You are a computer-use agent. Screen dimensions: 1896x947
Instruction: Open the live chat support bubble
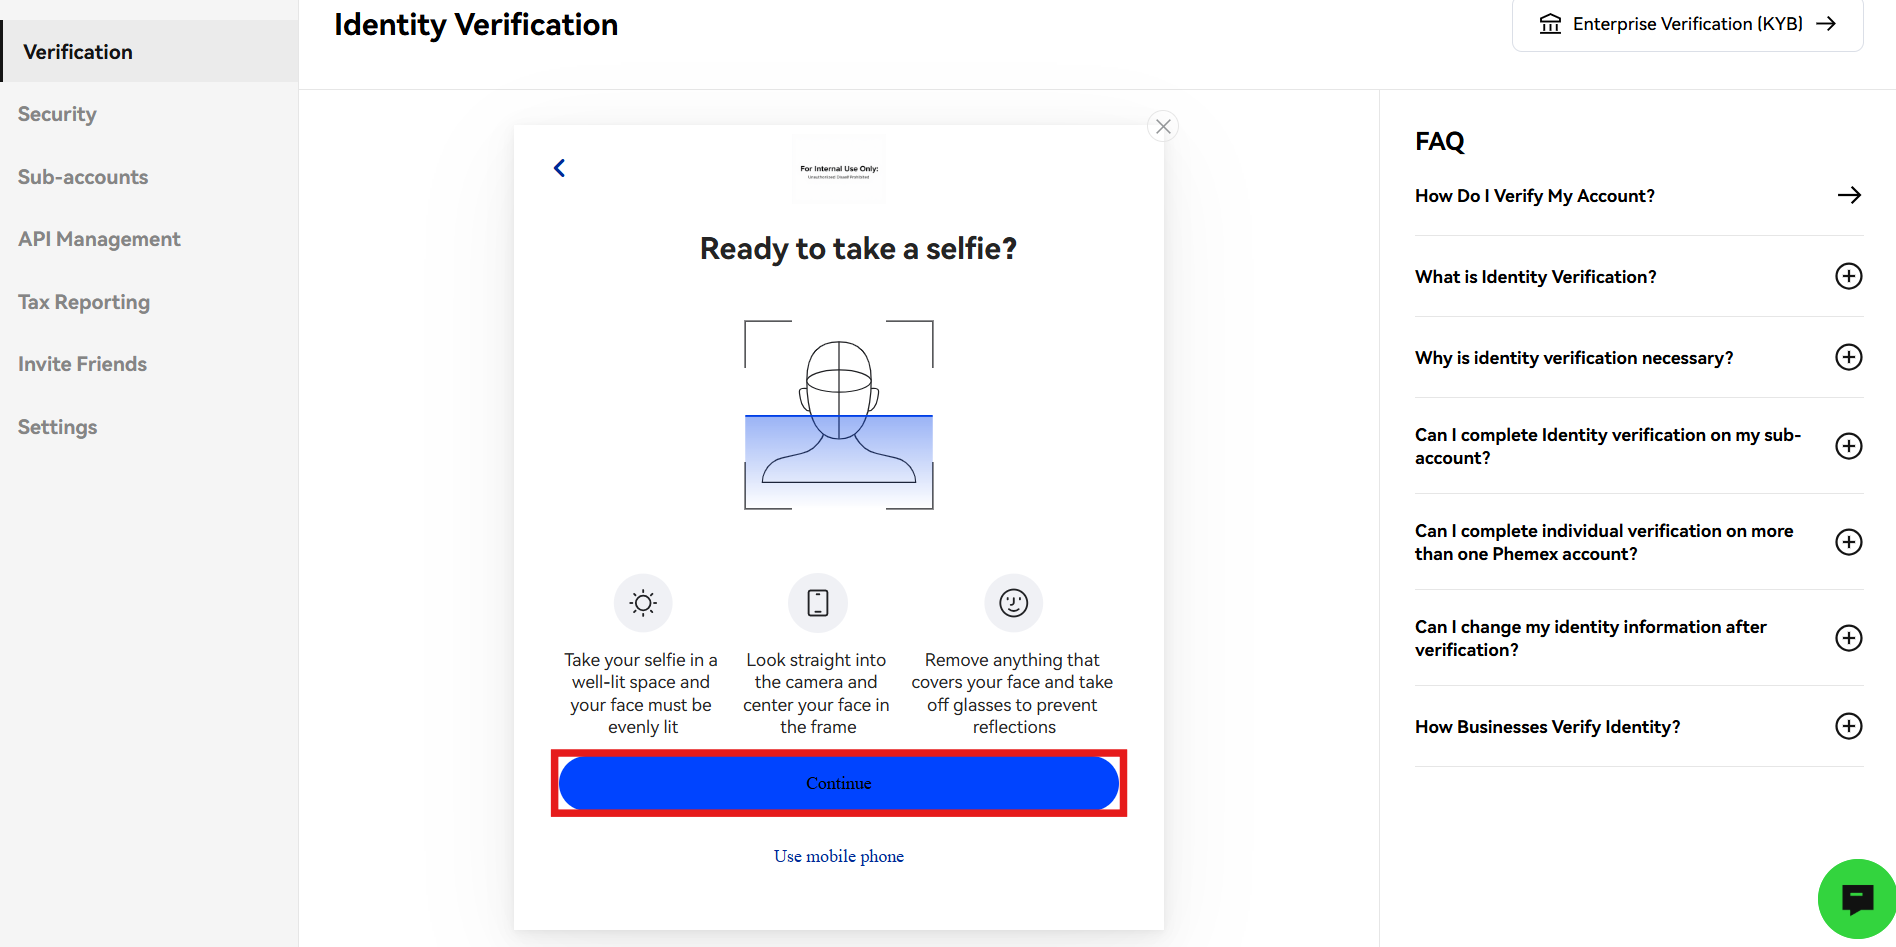click(1856, 899)
